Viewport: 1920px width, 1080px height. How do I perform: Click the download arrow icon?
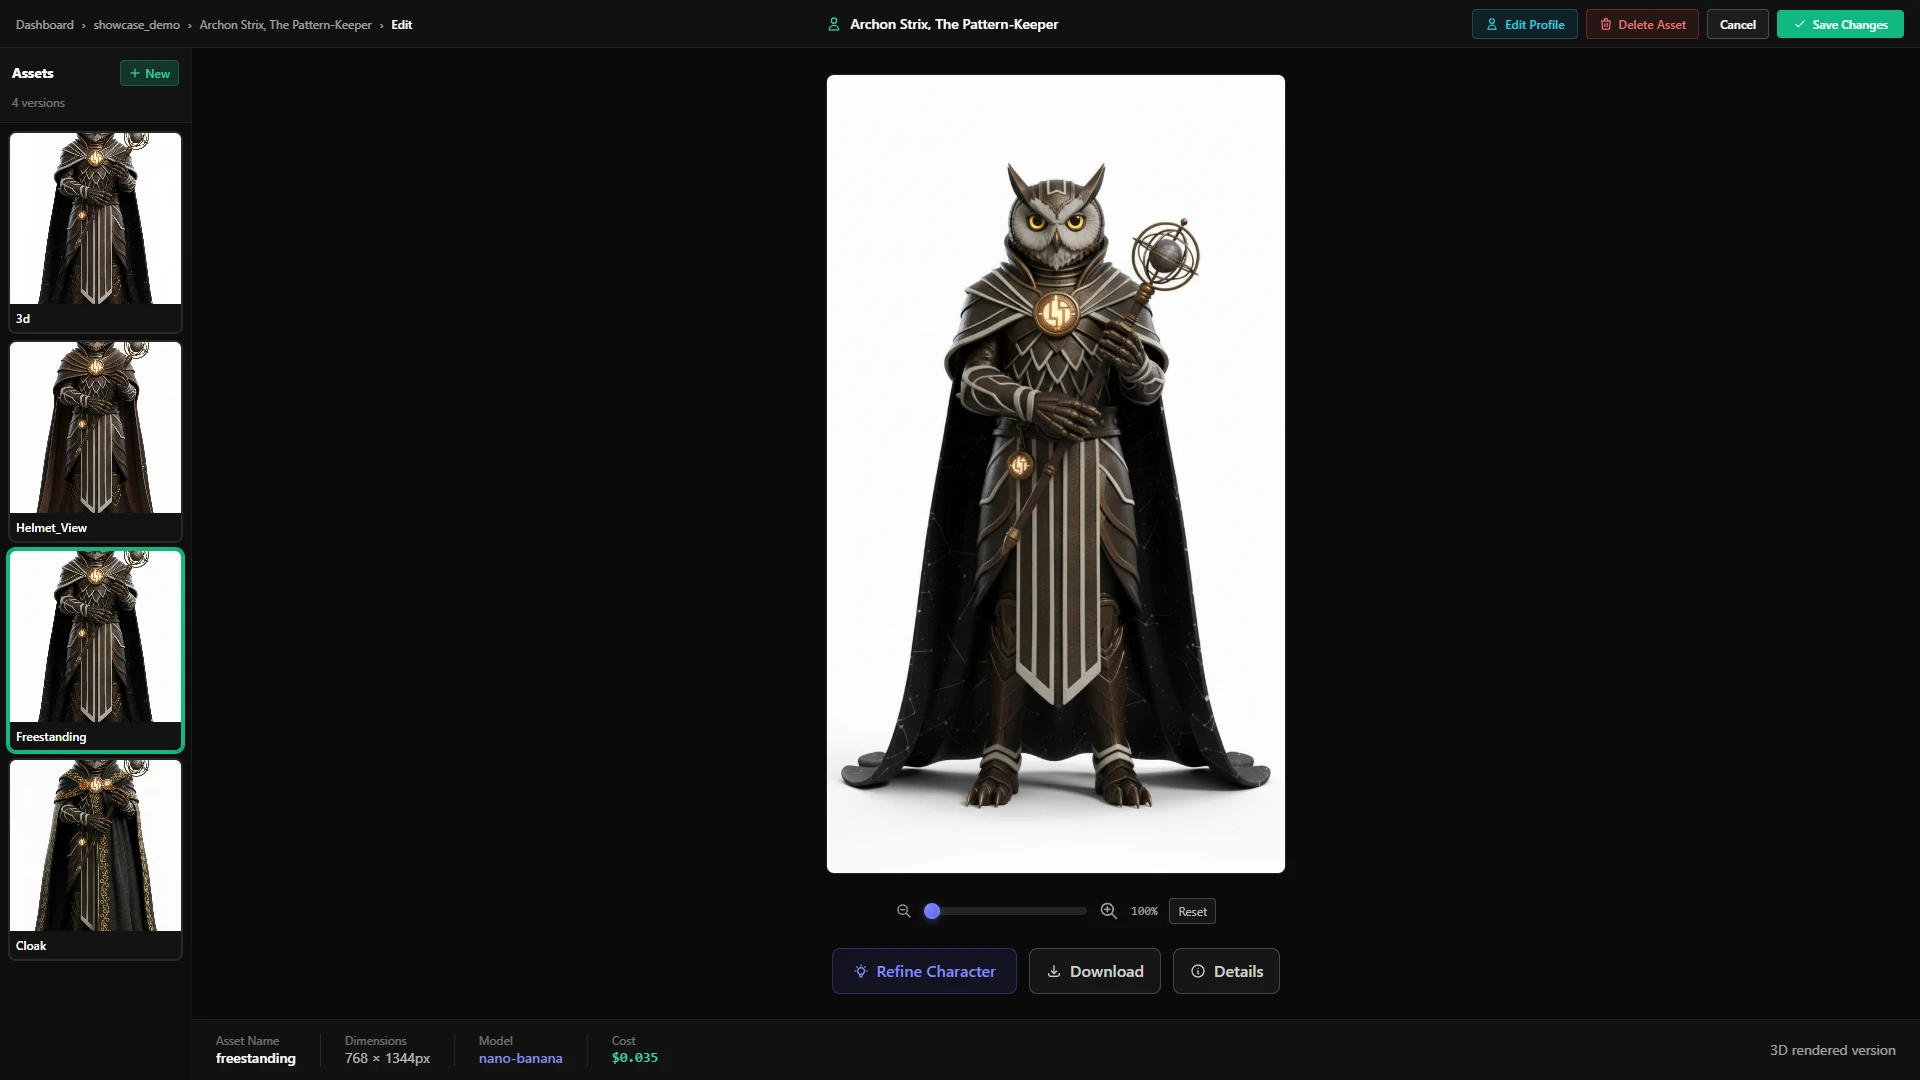click(x=1053, y=971)
